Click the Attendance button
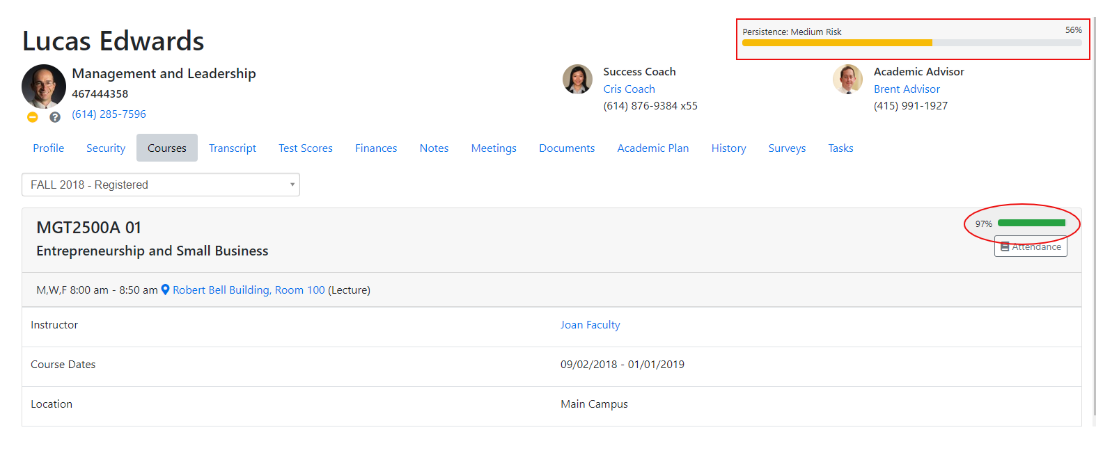 point(1030,247)
